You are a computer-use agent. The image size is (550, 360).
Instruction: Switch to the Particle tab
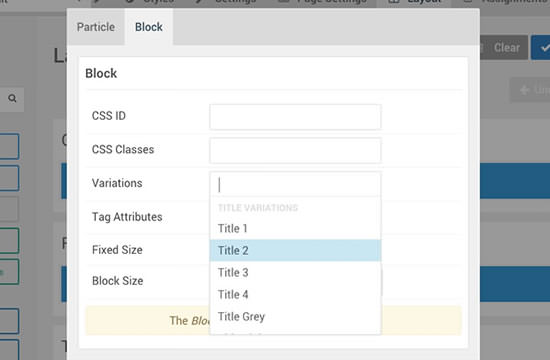[96, 27]
